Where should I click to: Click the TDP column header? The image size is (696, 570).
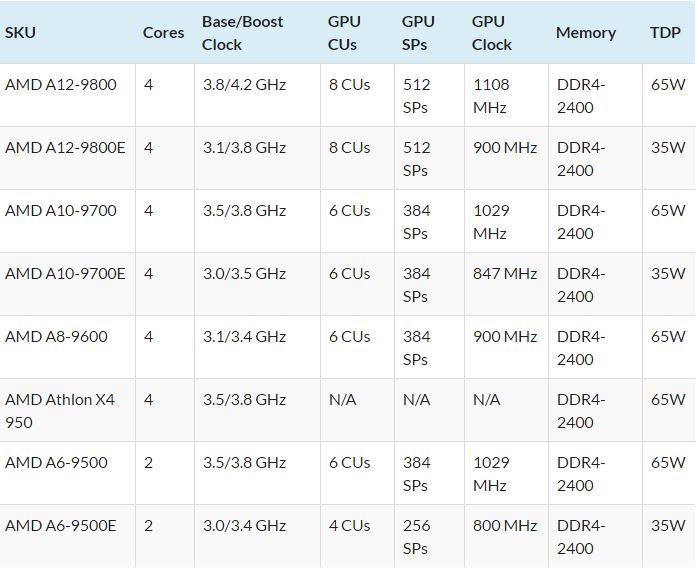pyautogui.click(x=665, y=32)
